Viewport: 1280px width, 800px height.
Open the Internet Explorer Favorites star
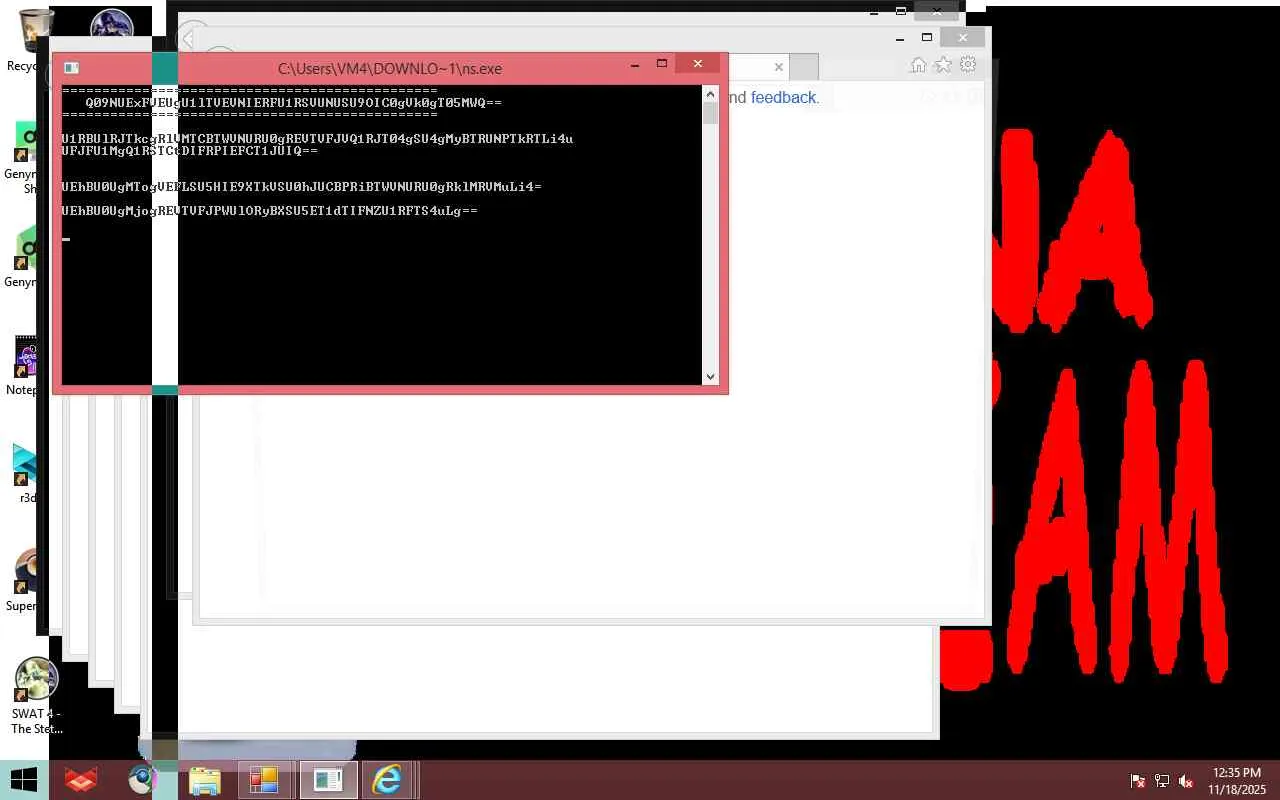[x=943, y=65]
